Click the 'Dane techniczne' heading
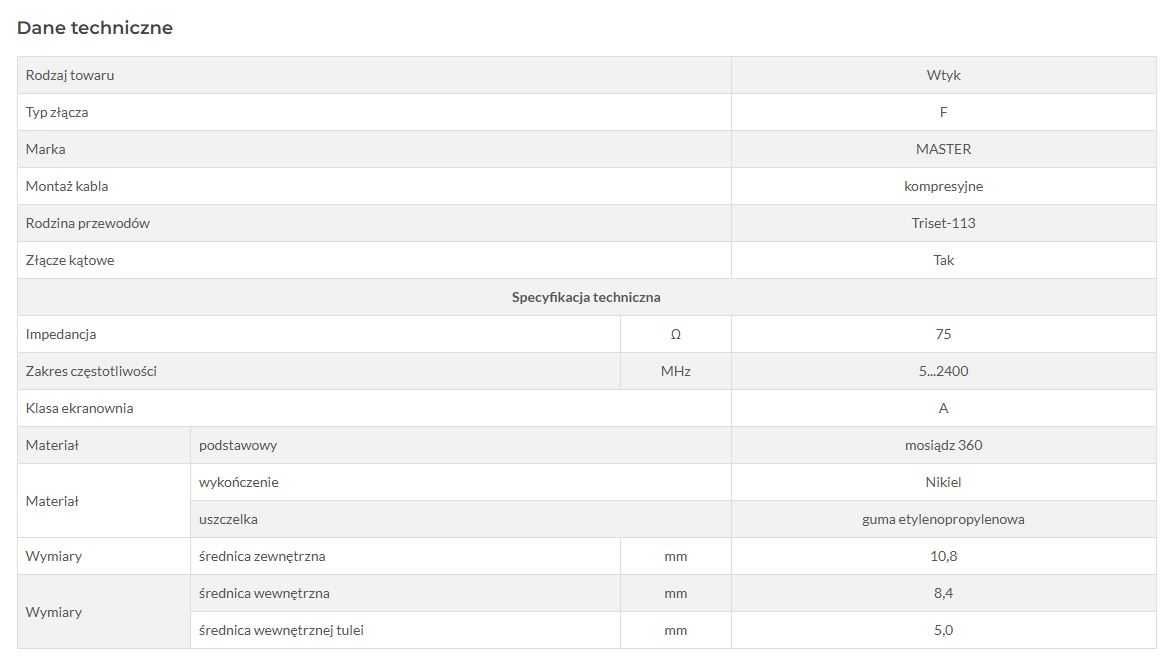The width and height of the screenshot is (1172, 668). point(95,28)
